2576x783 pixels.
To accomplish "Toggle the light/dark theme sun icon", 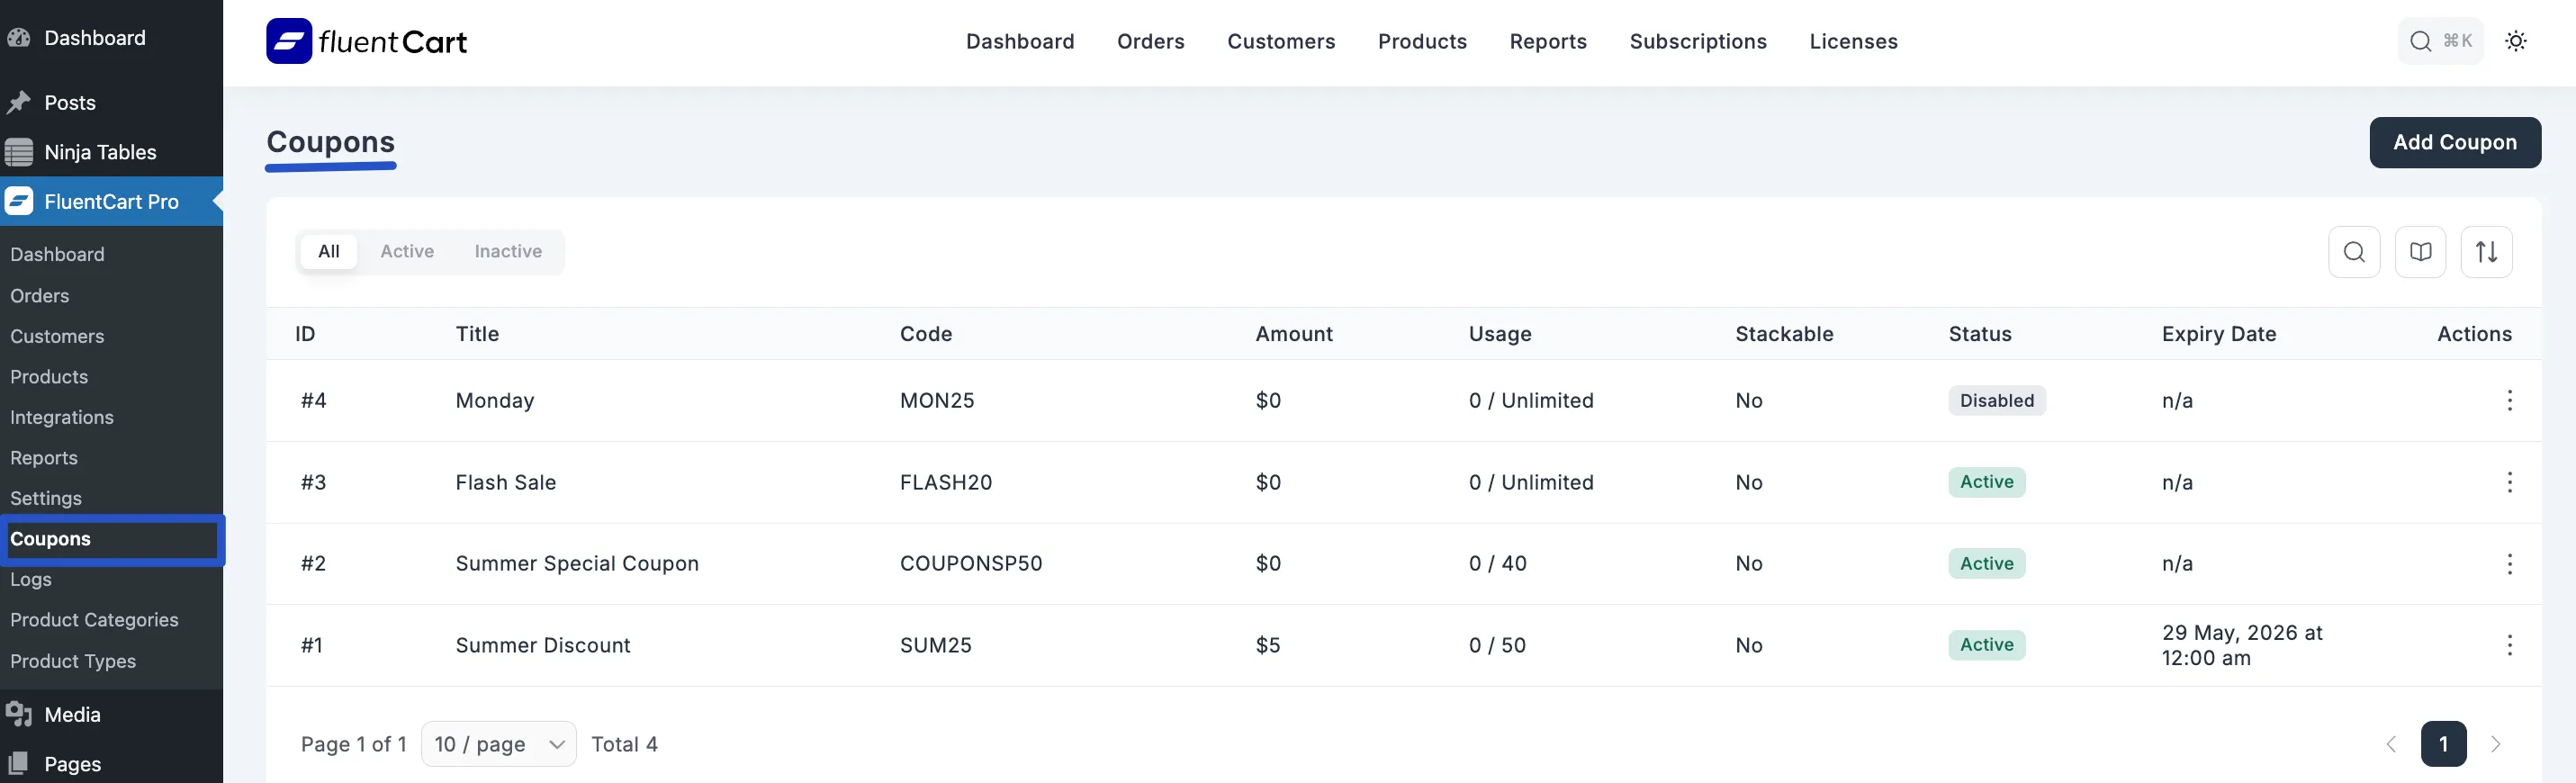I will point(2515,41).
